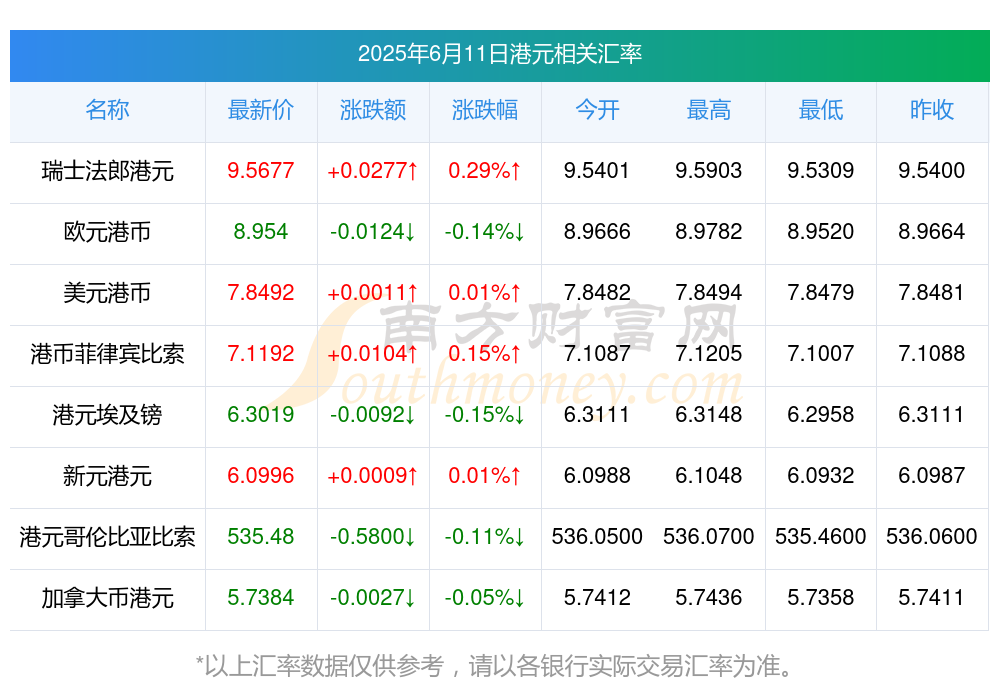1000x698 pixels.
Task: Click change amount -0.0092↓
Action: 373,414
